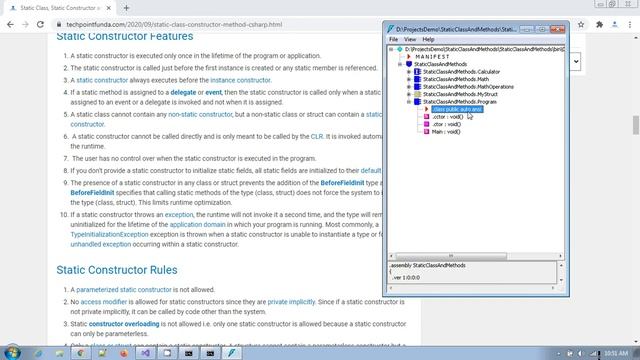640x360 pixels.
Task: Click the MyStruct value-type icon in tree
Action: coord(417,94)
